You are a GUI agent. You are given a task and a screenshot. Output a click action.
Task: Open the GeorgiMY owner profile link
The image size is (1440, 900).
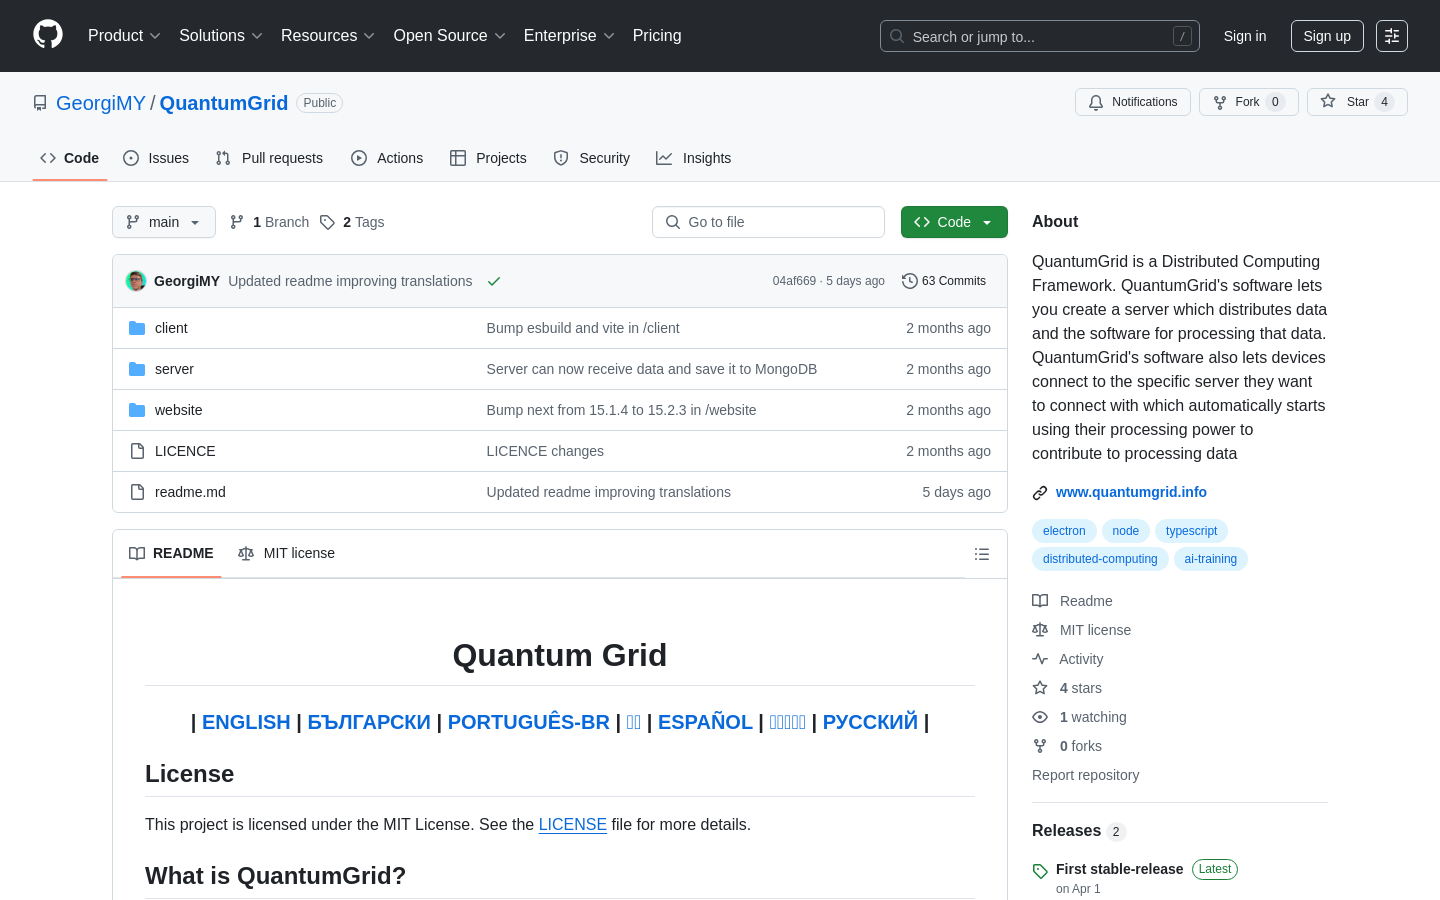(101, 103)
